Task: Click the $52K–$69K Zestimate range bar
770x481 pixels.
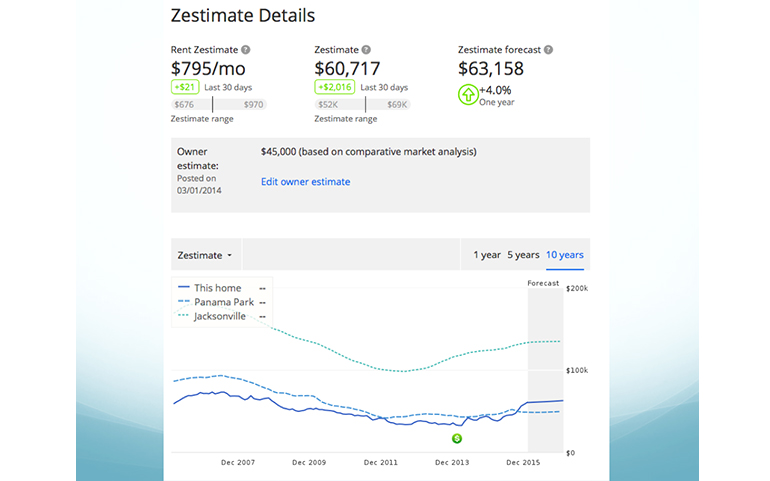Action: (x=361, y=104)
